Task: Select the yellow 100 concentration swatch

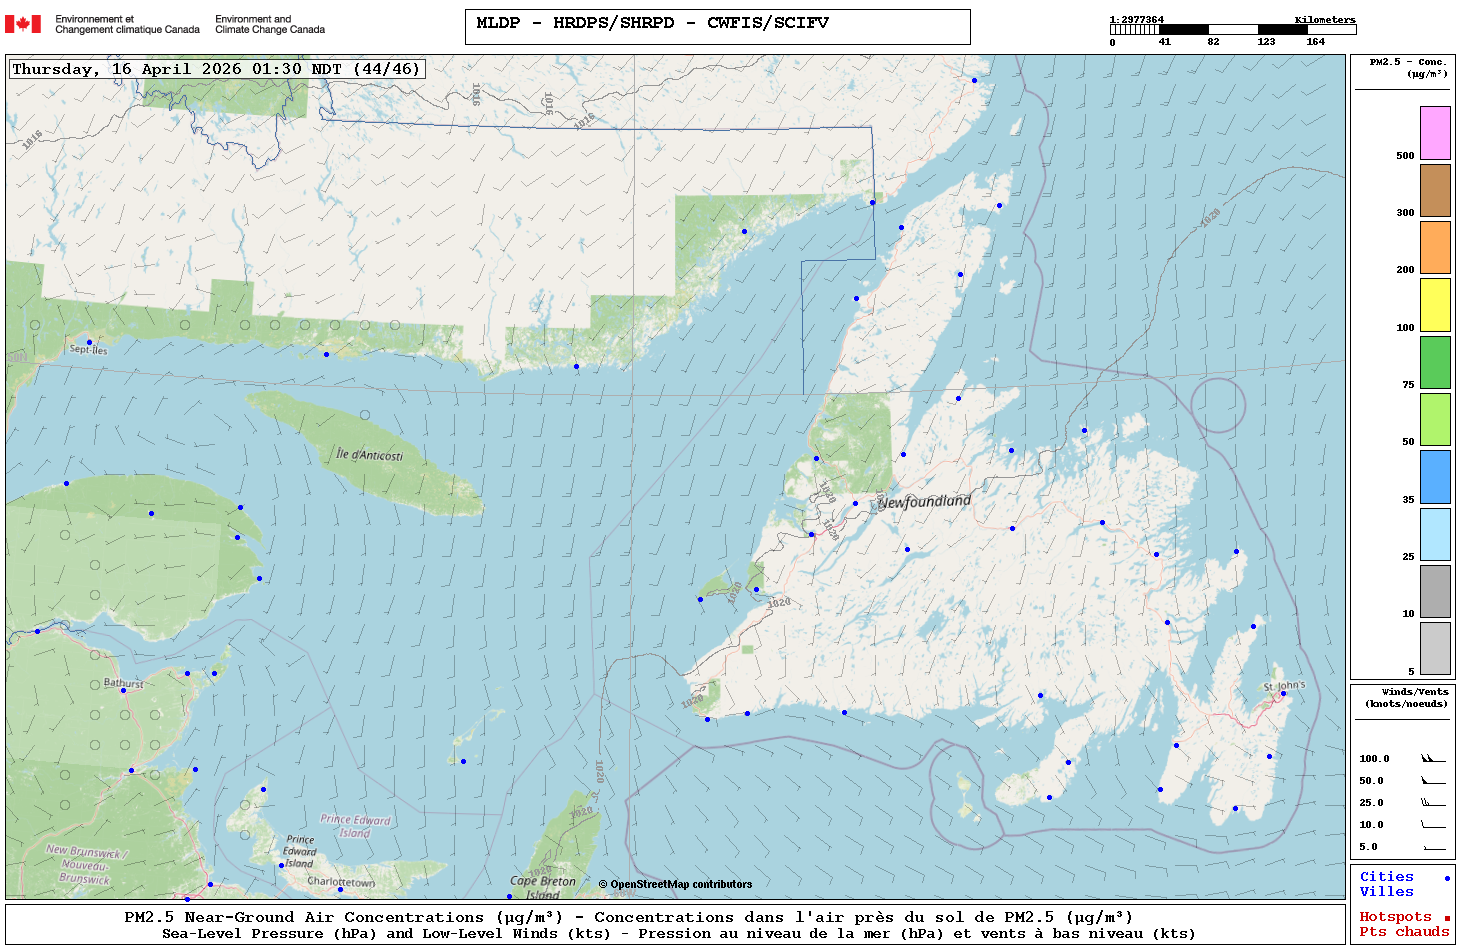Action: click(x=1435, y=305)
